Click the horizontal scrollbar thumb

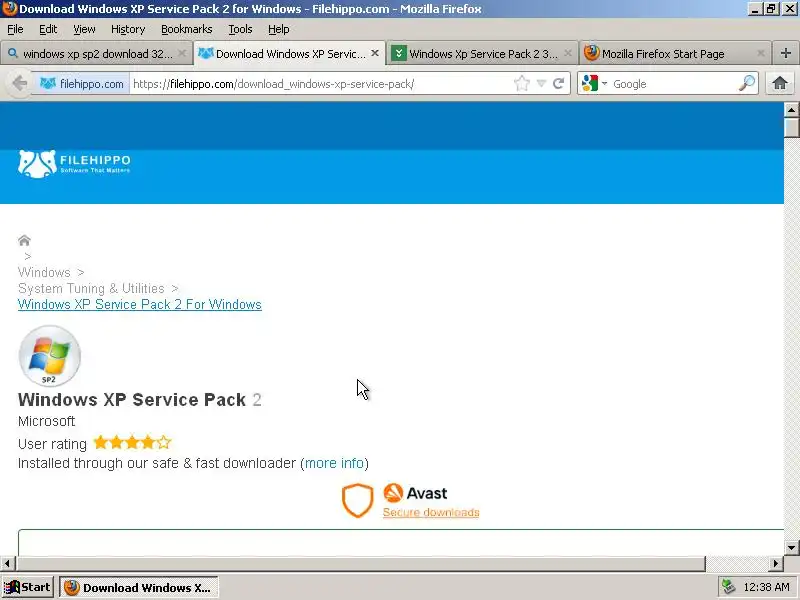point(360,564)
